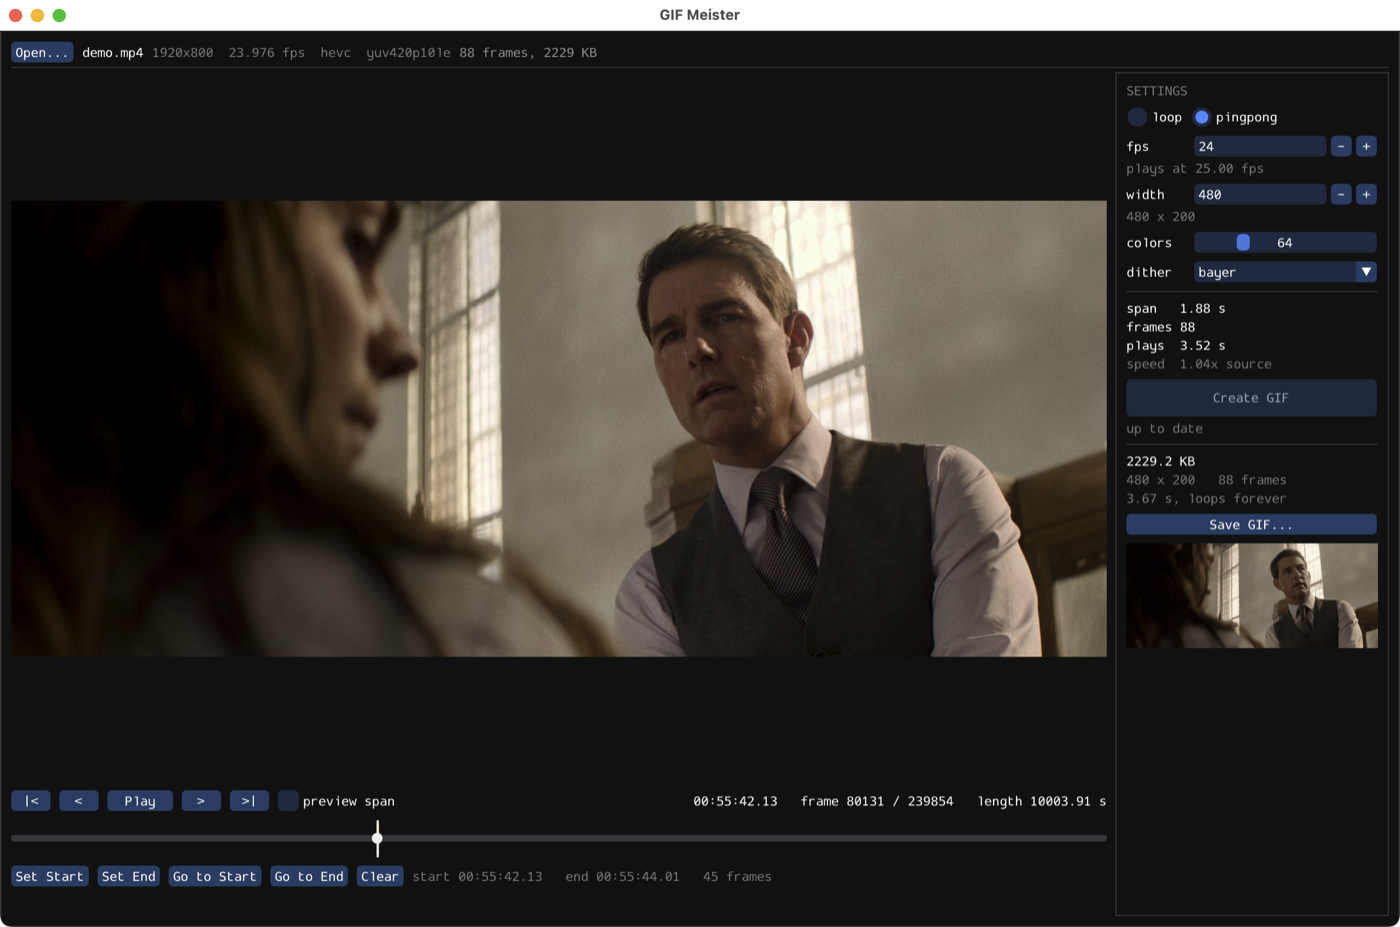Screen dimensions: 1400x927
Task: Decrease fps with the minus button
Action: (x=1341, y=146)
